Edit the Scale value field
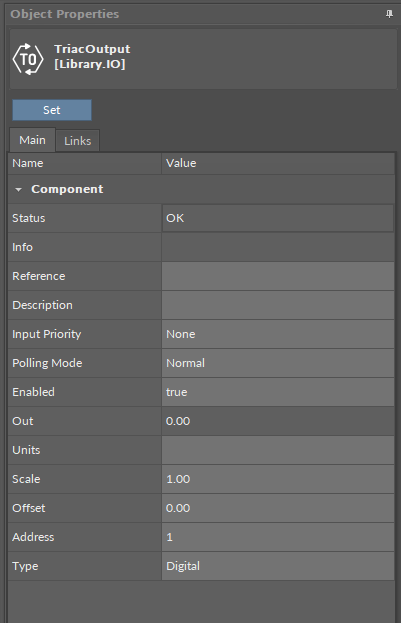Viewport: 401px width, 623px height. point(278,479)
